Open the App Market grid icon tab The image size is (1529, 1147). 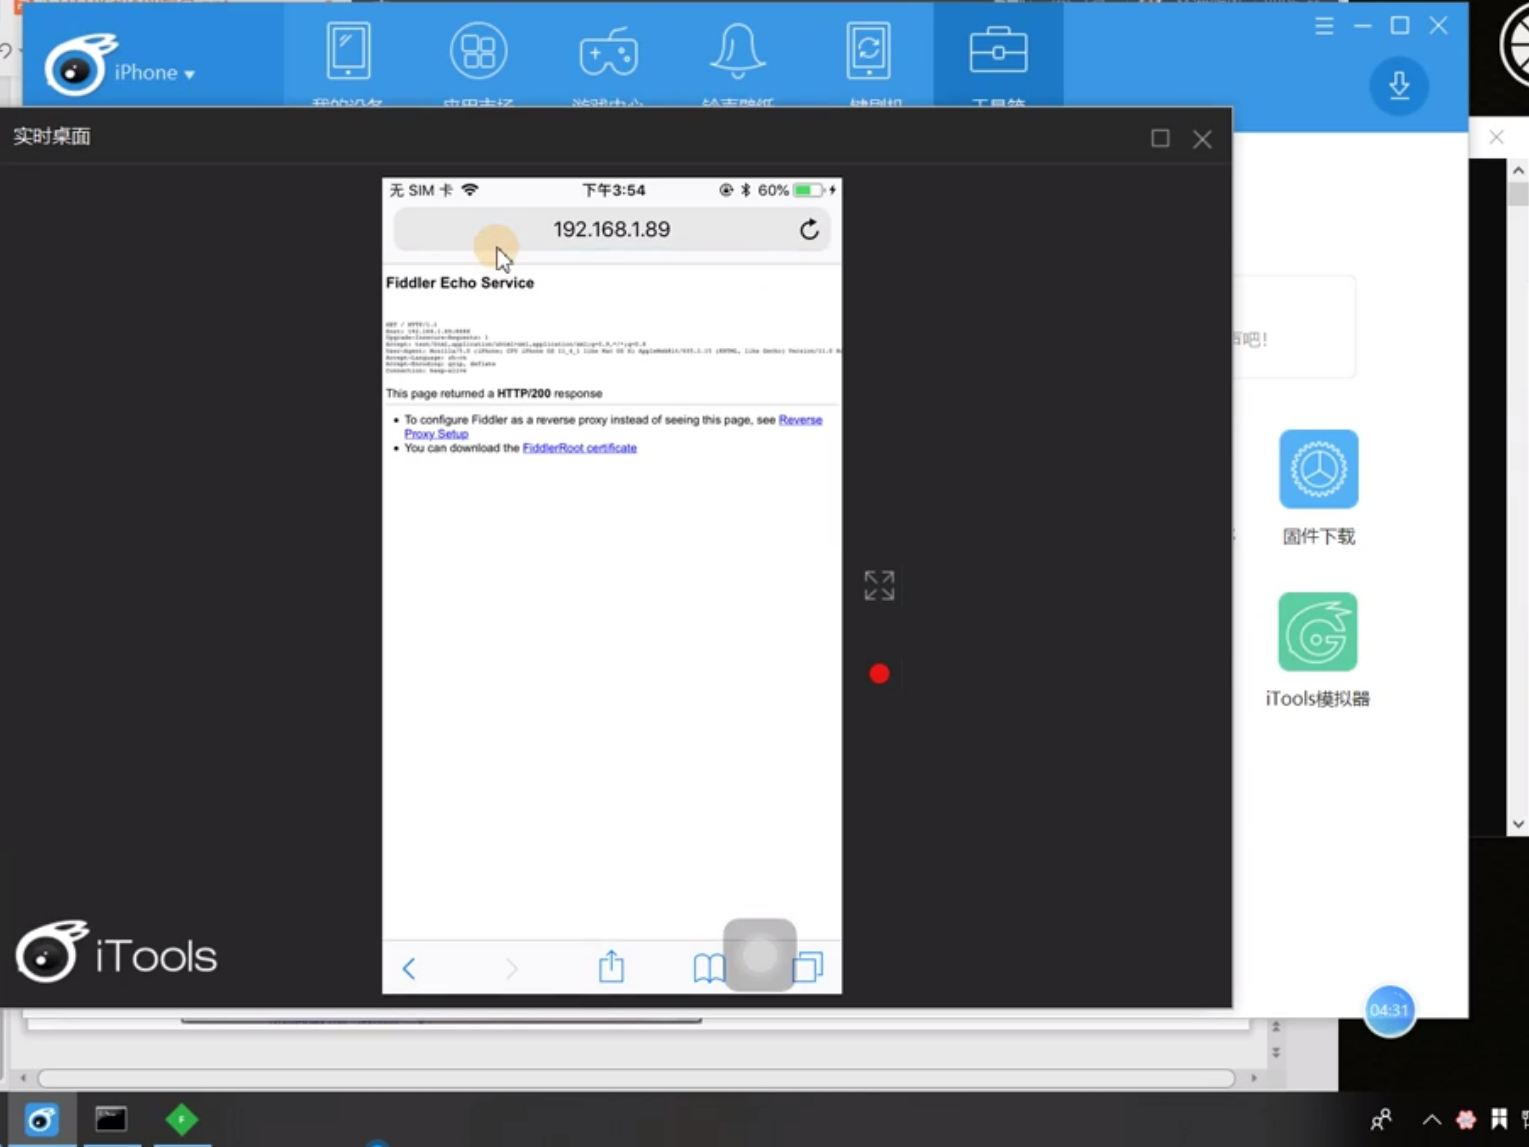pyautogui.click(x=478, y=52)
